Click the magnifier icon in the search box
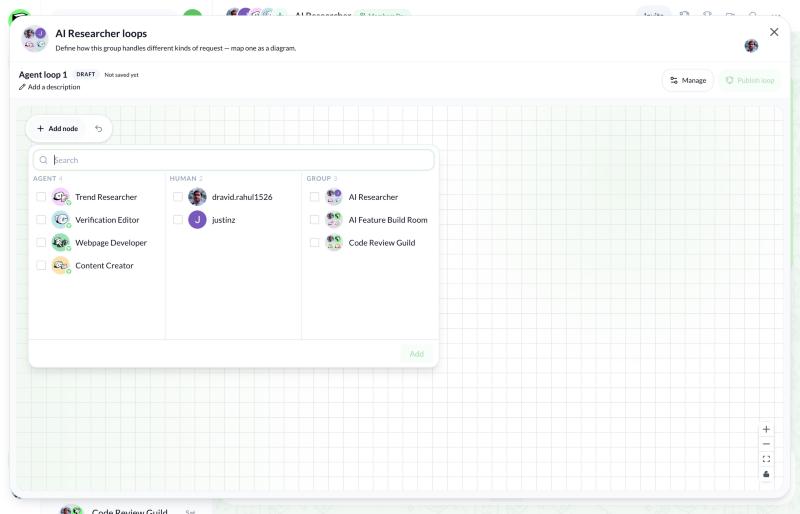 (43, 160)
